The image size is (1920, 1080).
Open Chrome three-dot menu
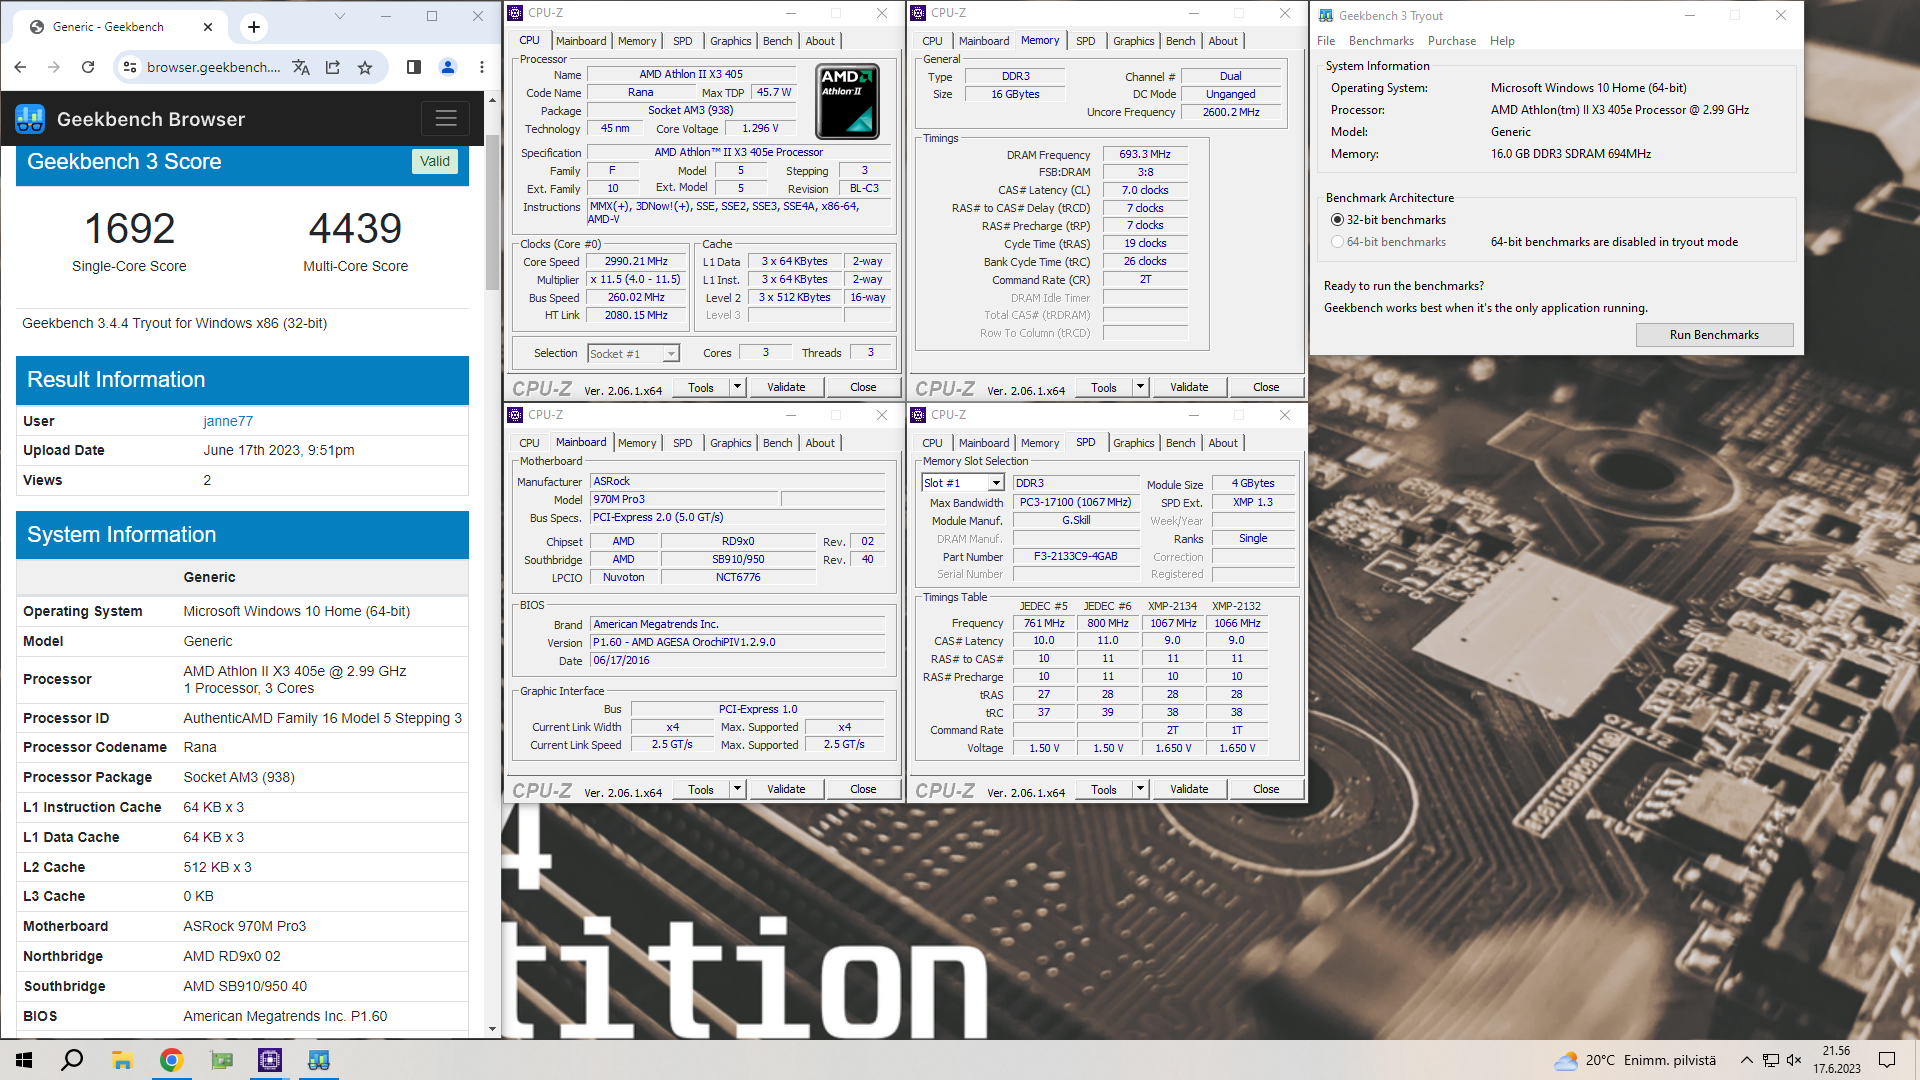tap(482, 67)
